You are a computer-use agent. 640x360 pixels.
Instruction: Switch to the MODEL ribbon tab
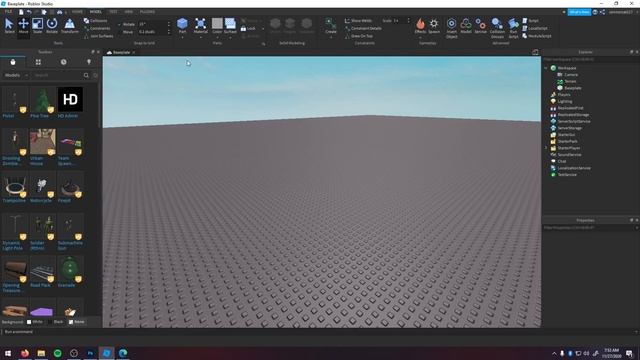(x=96, y=12)
